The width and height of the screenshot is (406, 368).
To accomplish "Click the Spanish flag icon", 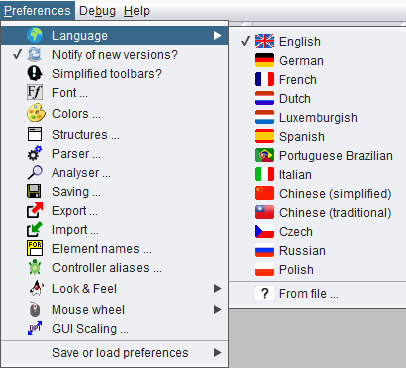I will (264, 136).
